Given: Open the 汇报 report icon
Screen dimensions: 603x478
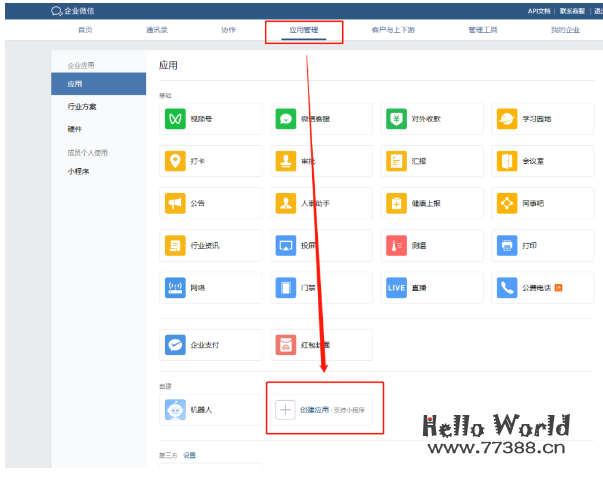Looking at the screenshot, I should pyautogui.click(x=396, y=161).
